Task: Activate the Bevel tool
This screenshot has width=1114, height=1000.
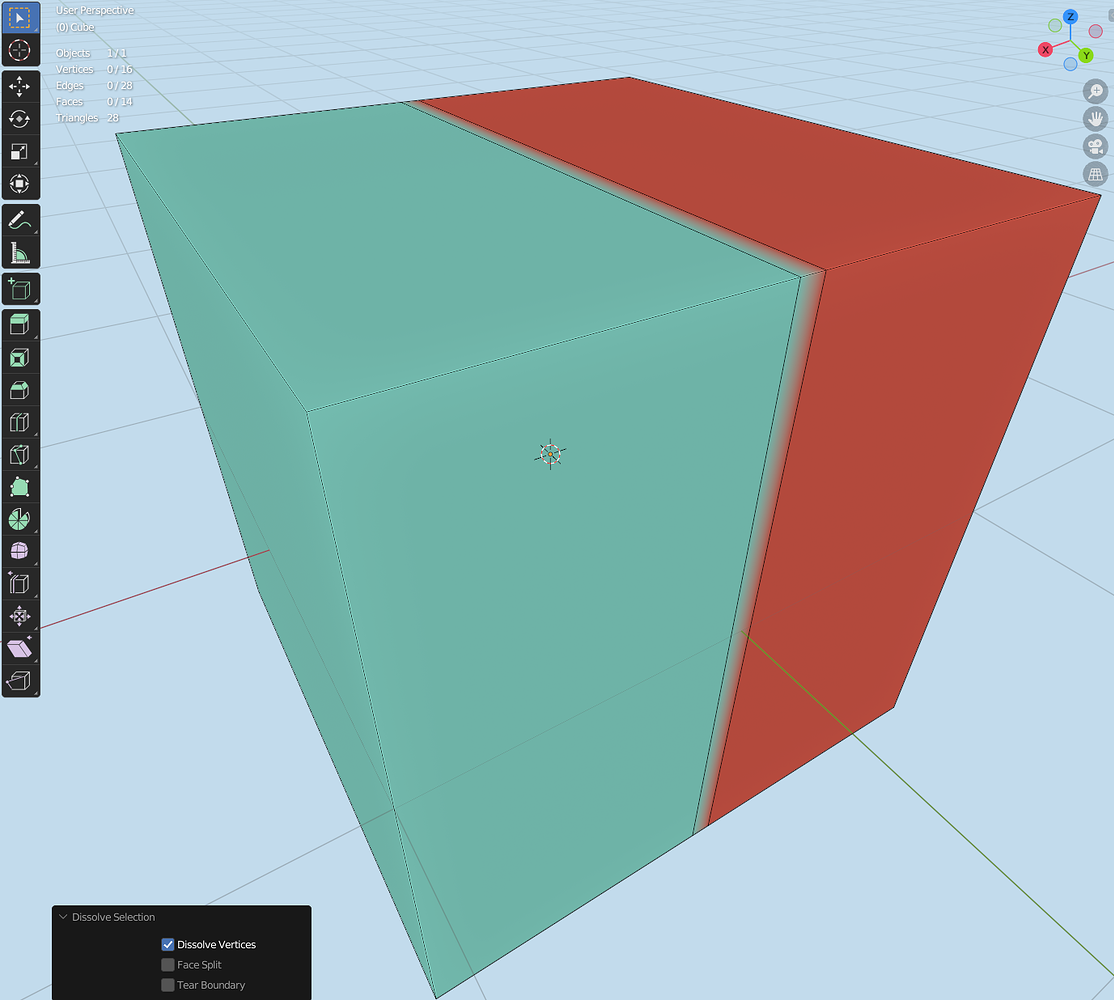Action: pos(20,389)
